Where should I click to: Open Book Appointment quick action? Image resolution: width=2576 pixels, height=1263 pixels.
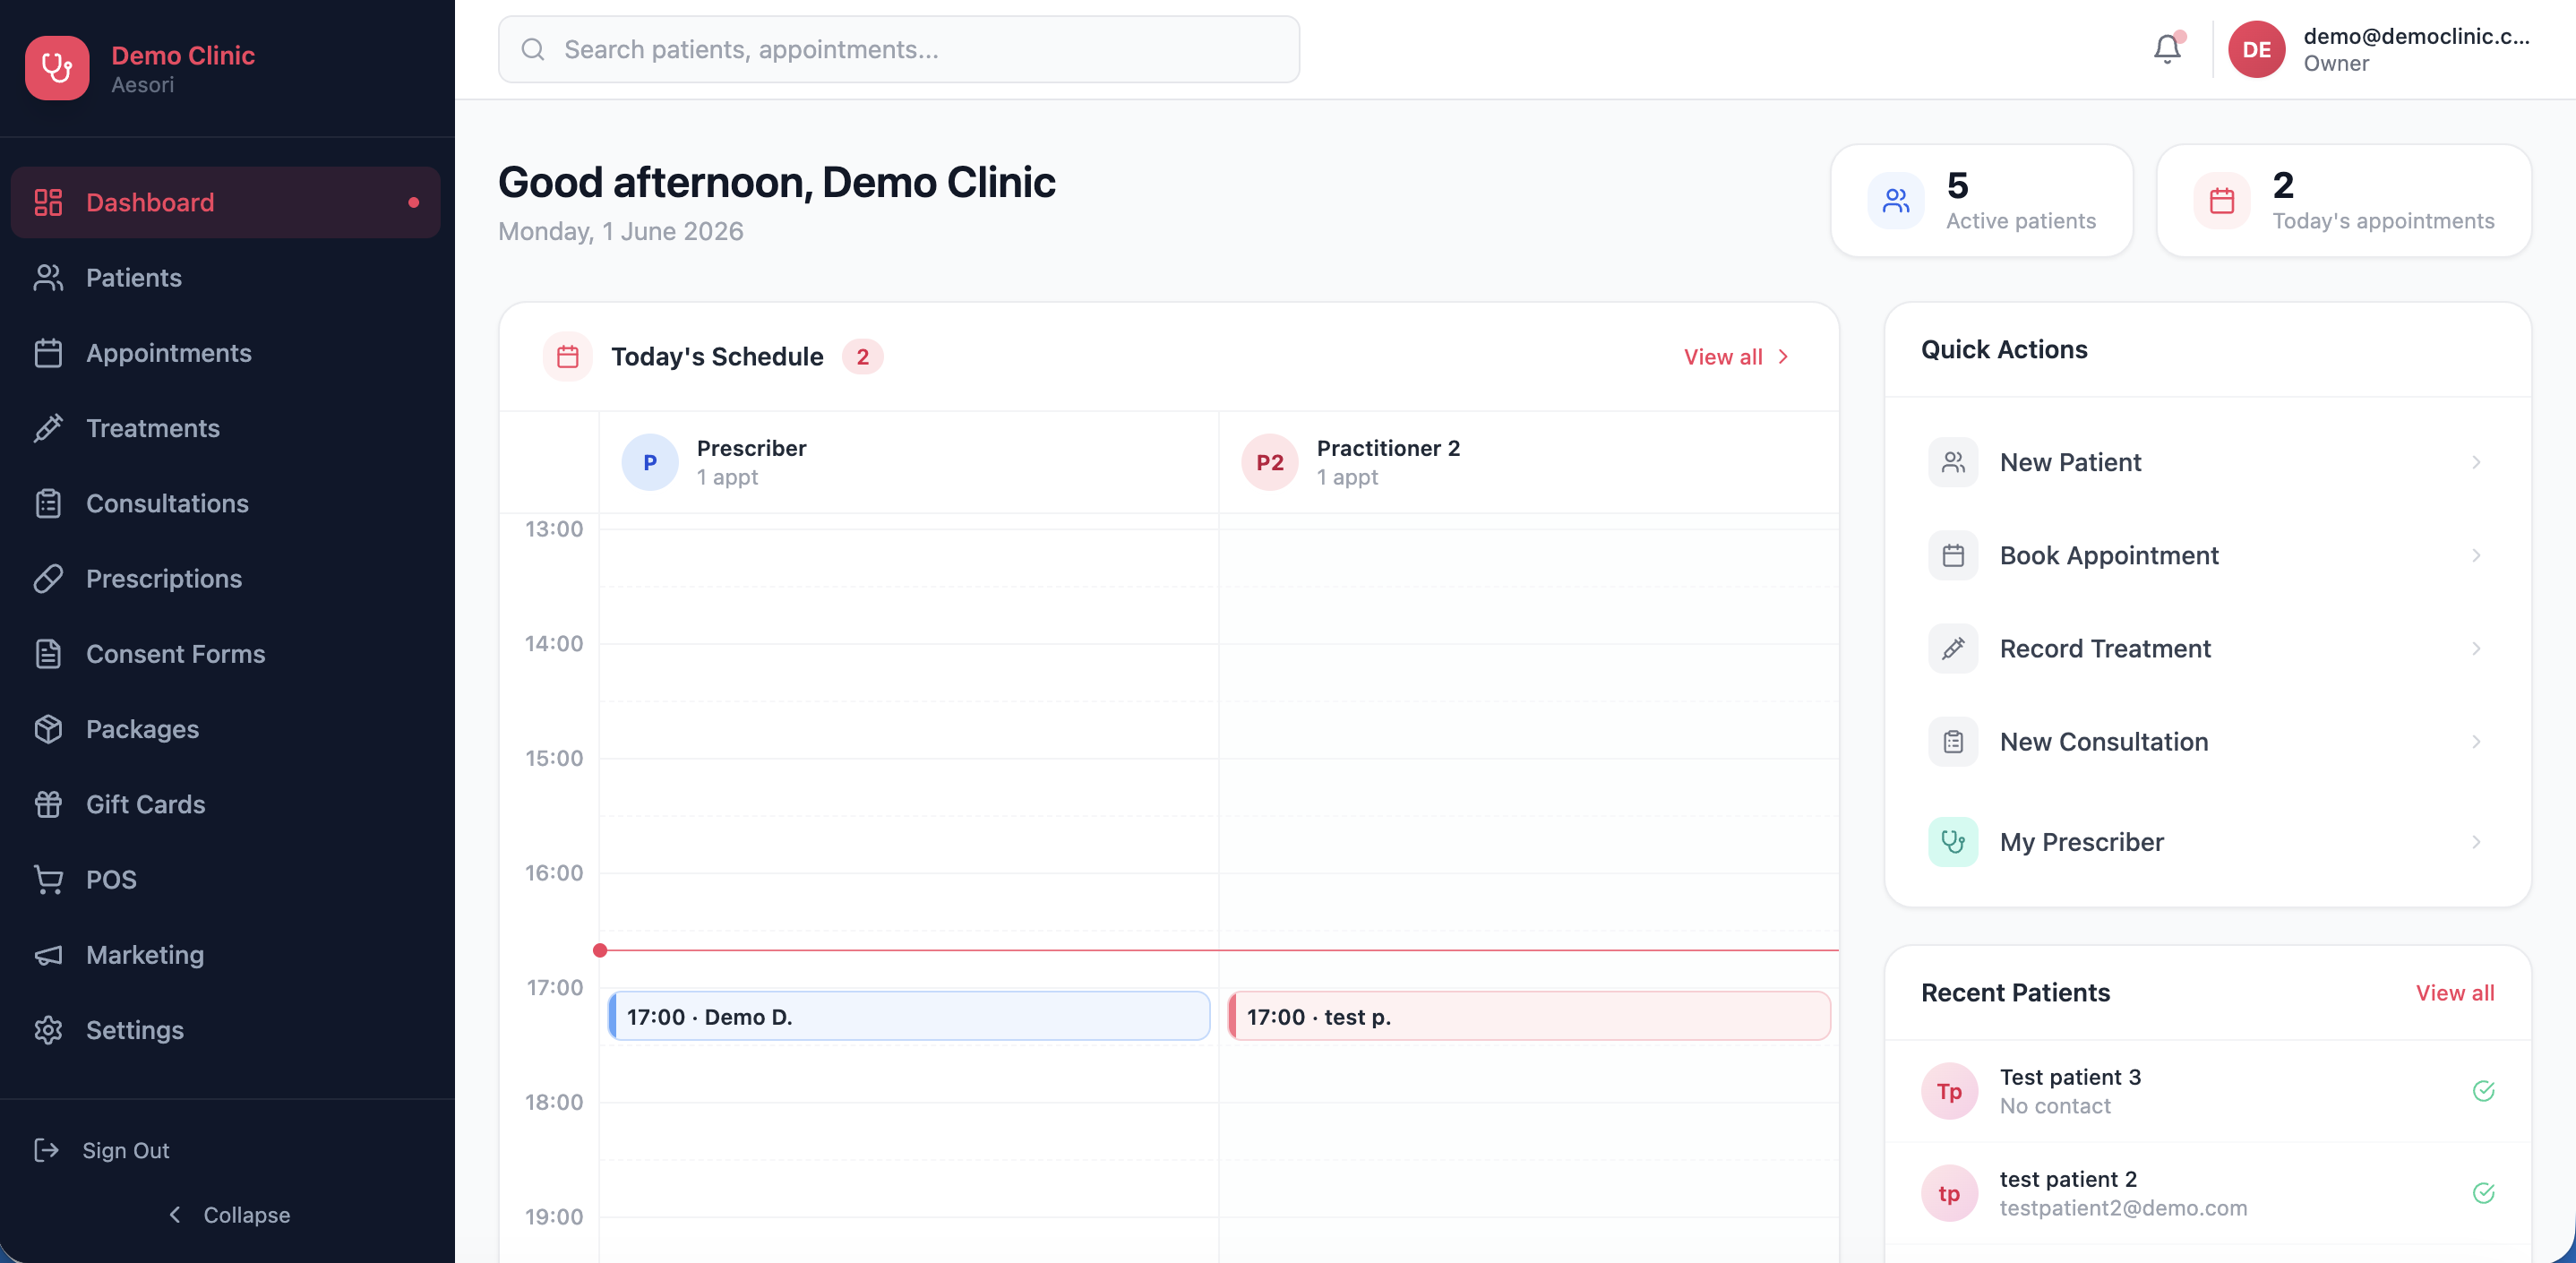click(2207, 555)
